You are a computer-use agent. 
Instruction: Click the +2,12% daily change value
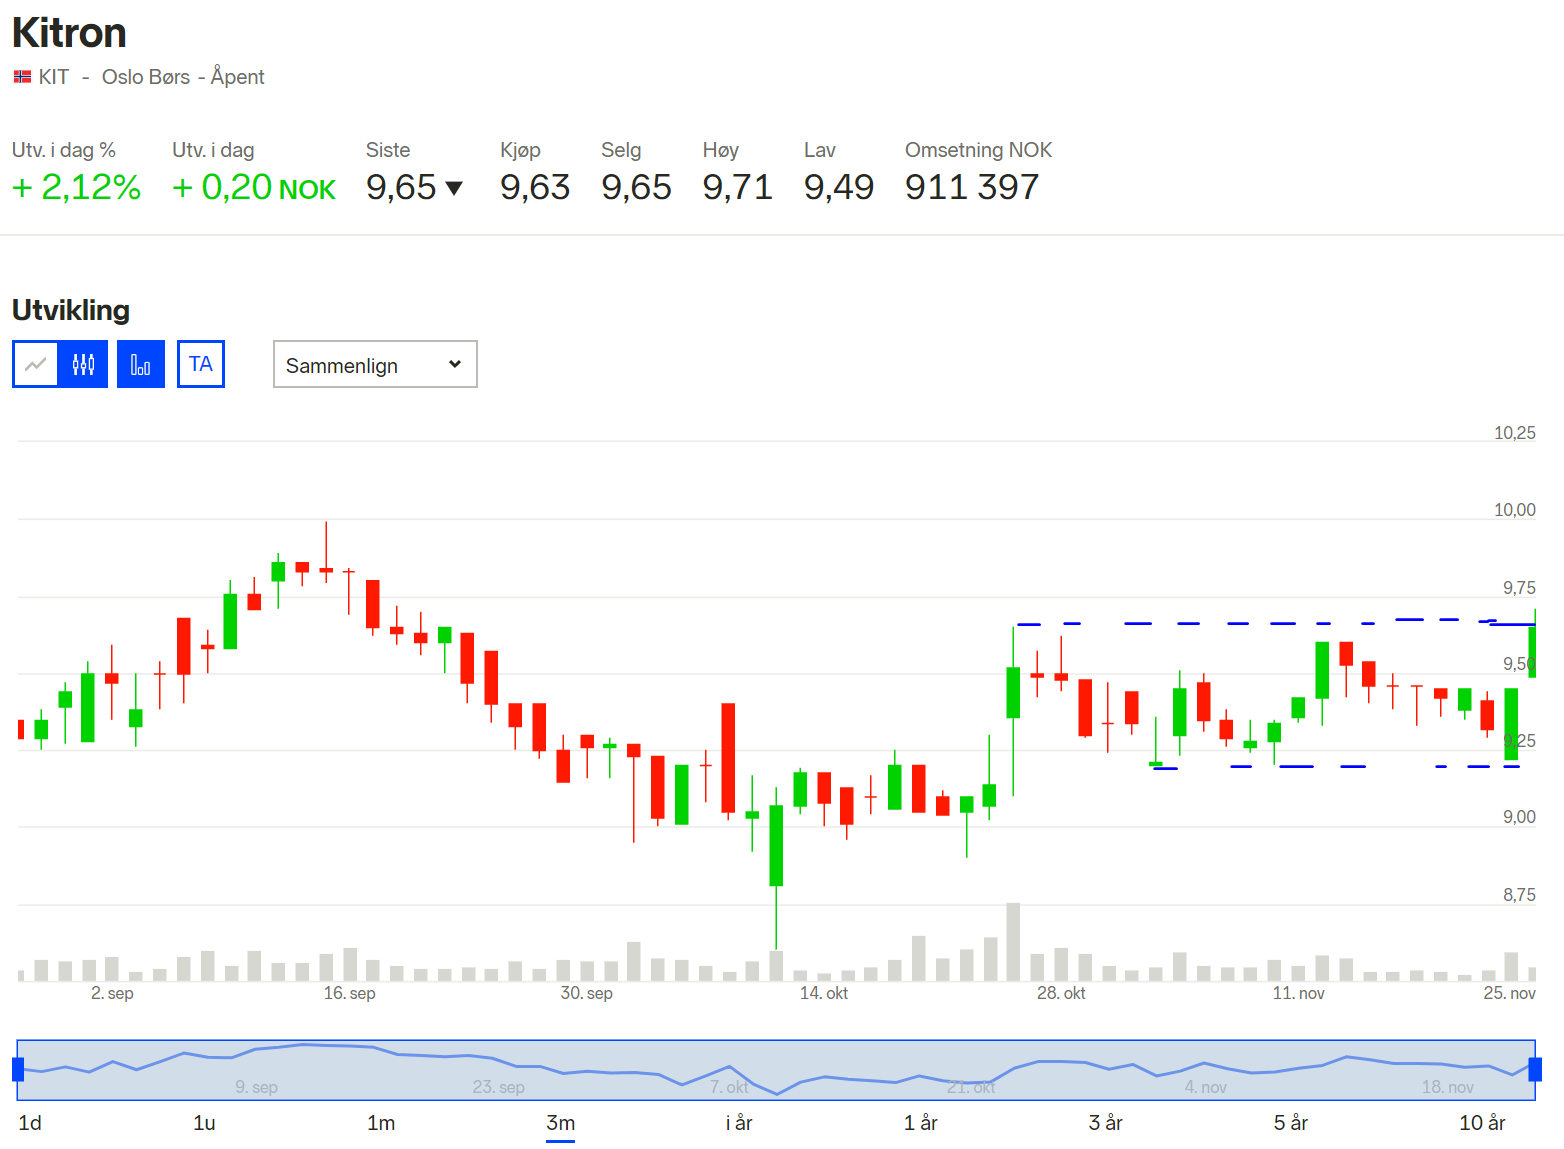click(76, 187)
